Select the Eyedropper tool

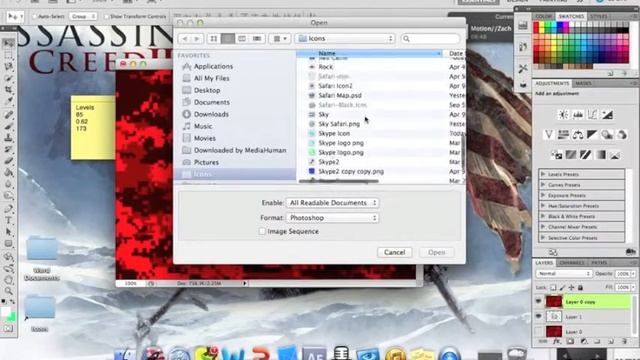[8, 101]
